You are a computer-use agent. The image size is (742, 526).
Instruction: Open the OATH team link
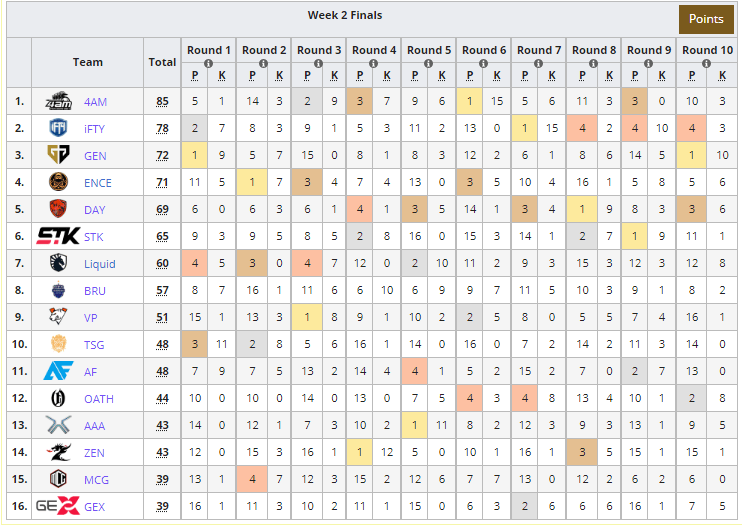[x=99, y=399]
